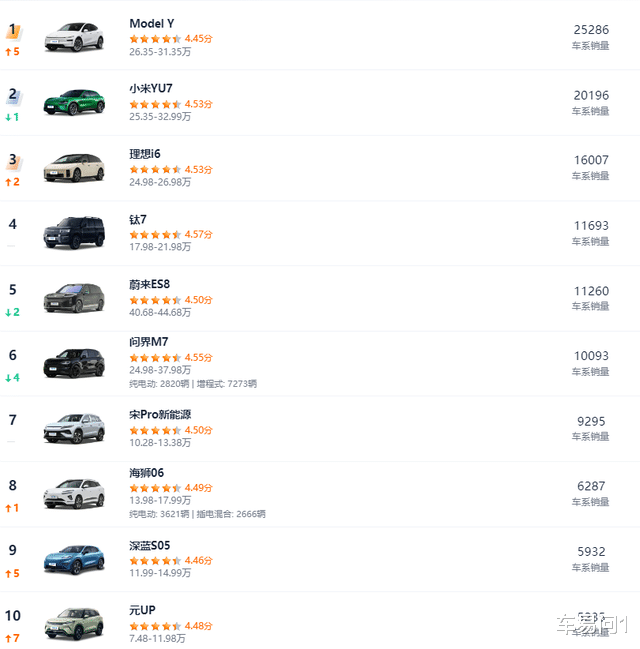Click the 元UP car image
The width and height of the screenshot is (640, 649).
pyautogui.click(x=73, y=623)
